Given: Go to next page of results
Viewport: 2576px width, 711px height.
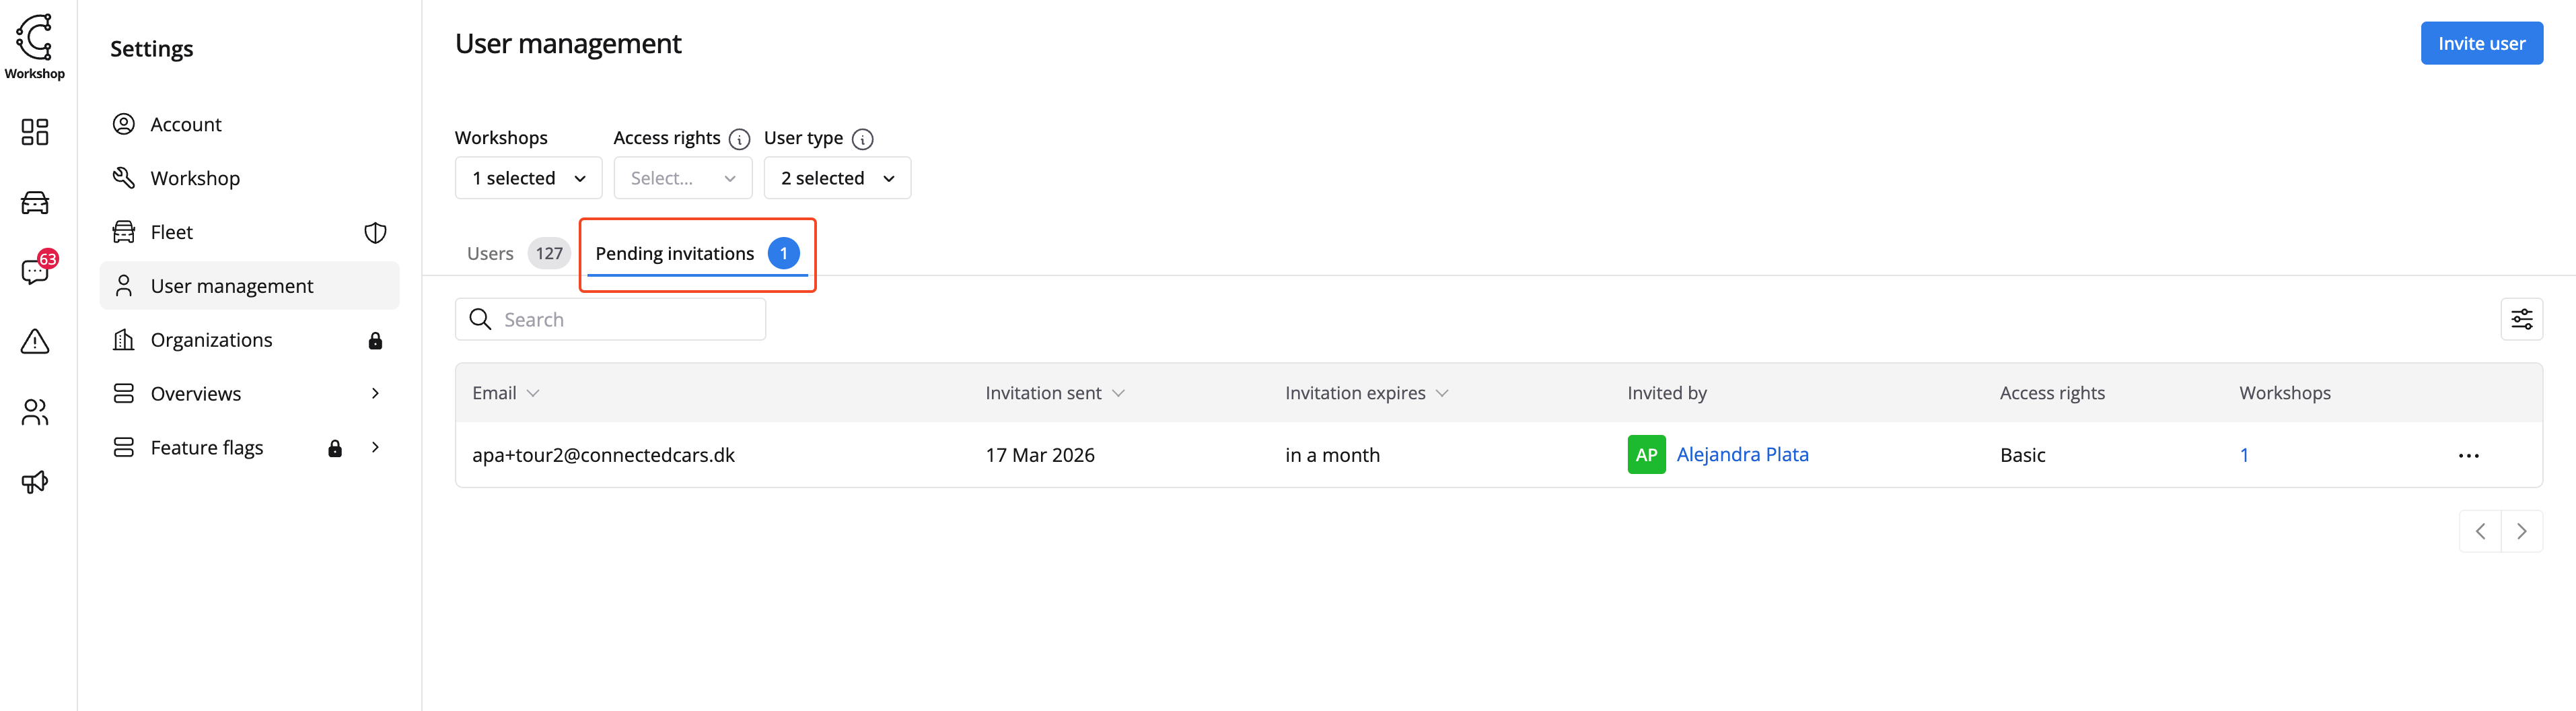Looking at the screenshot, I should click(x=2521, y=532).
